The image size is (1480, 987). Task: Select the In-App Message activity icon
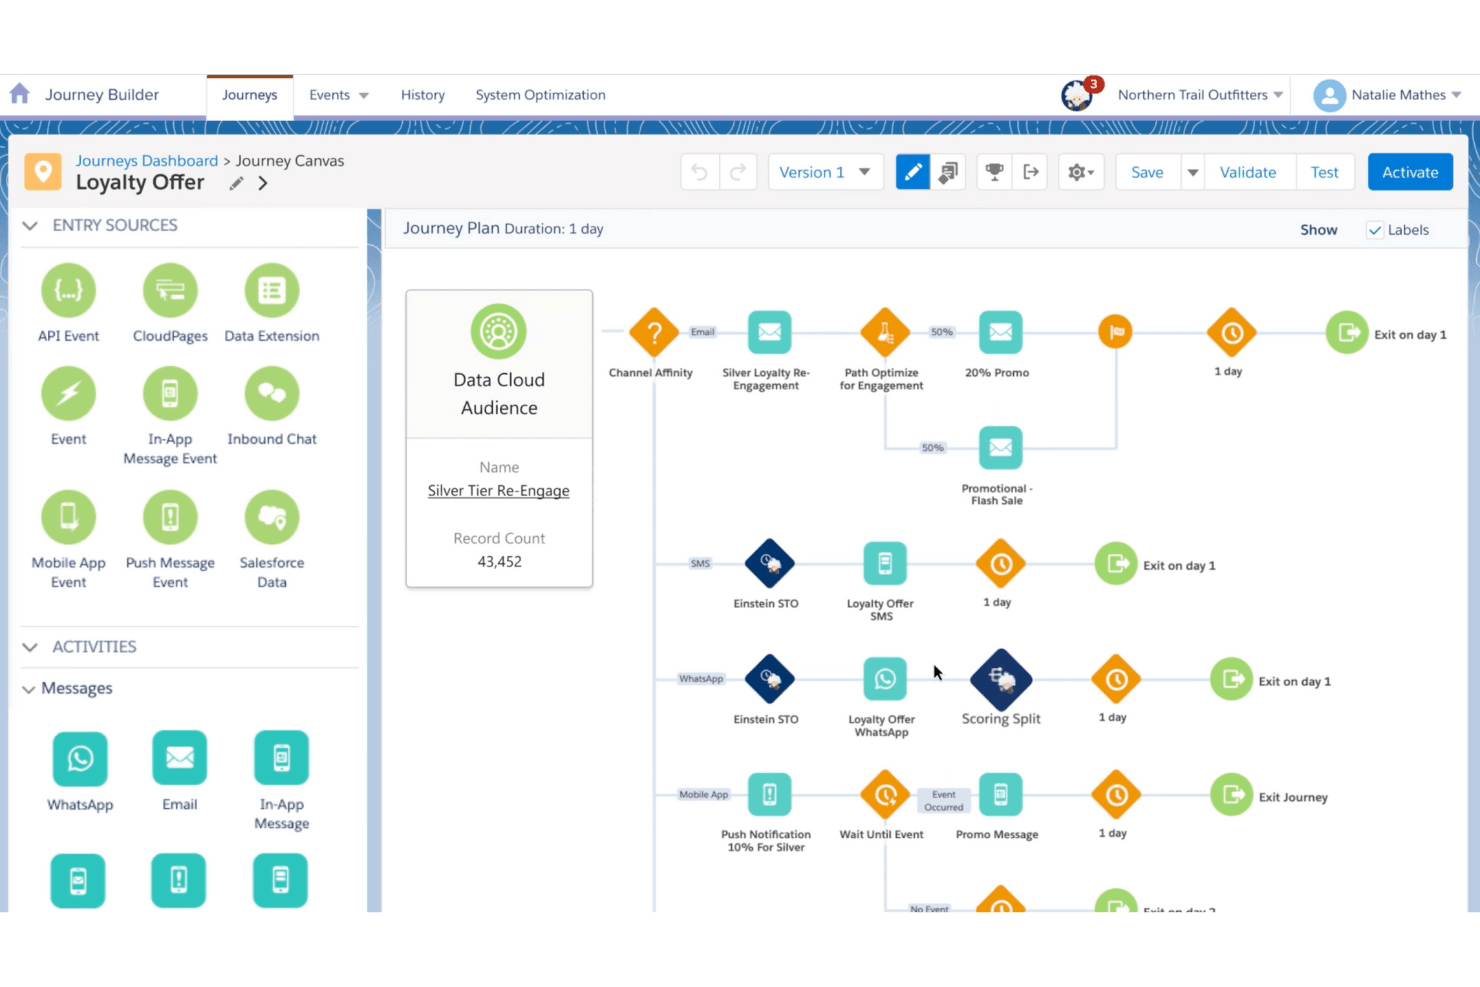pos(281,758)
